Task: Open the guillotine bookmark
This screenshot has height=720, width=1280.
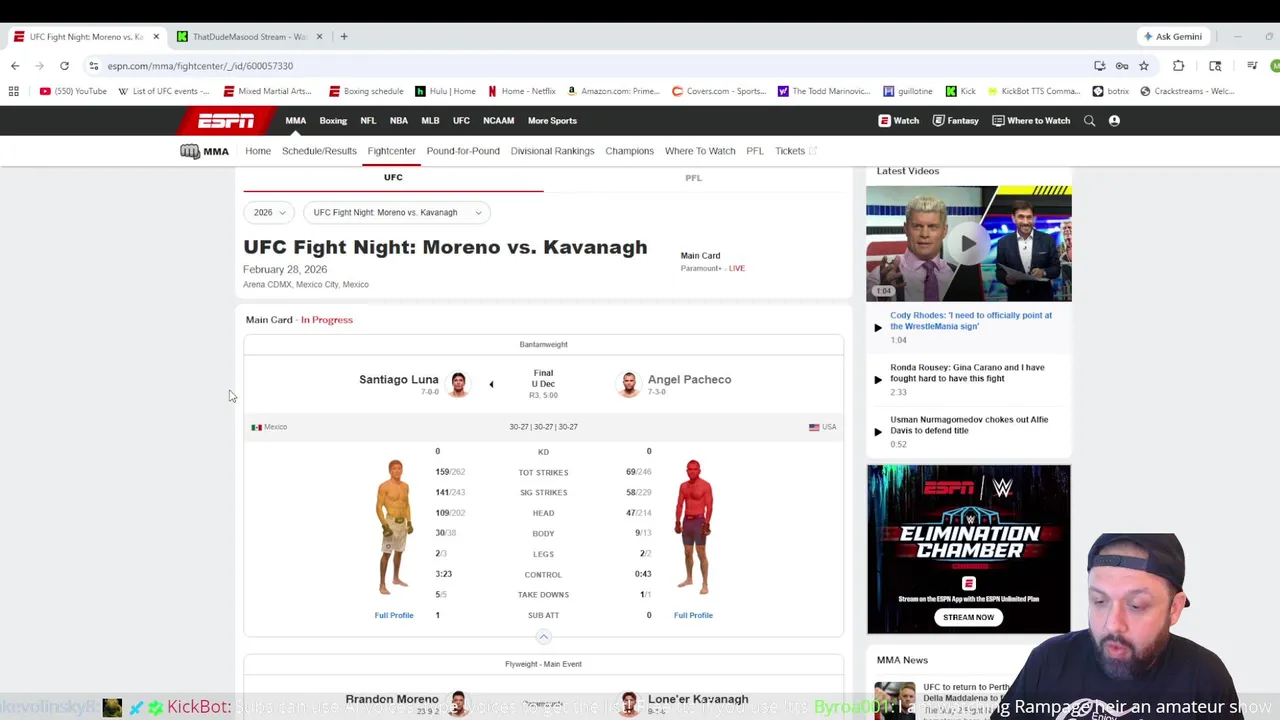Action: coord(908,91)
